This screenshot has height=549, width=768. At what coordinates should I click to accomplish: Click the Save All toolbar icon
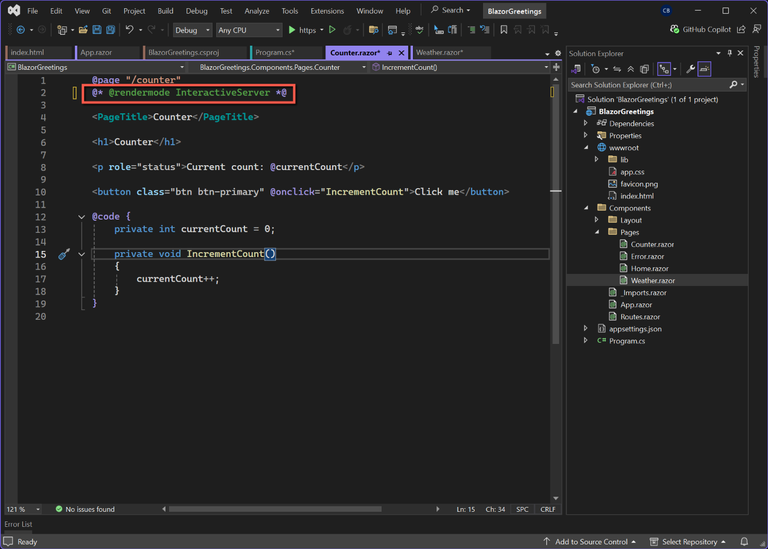tap(109, 30)
